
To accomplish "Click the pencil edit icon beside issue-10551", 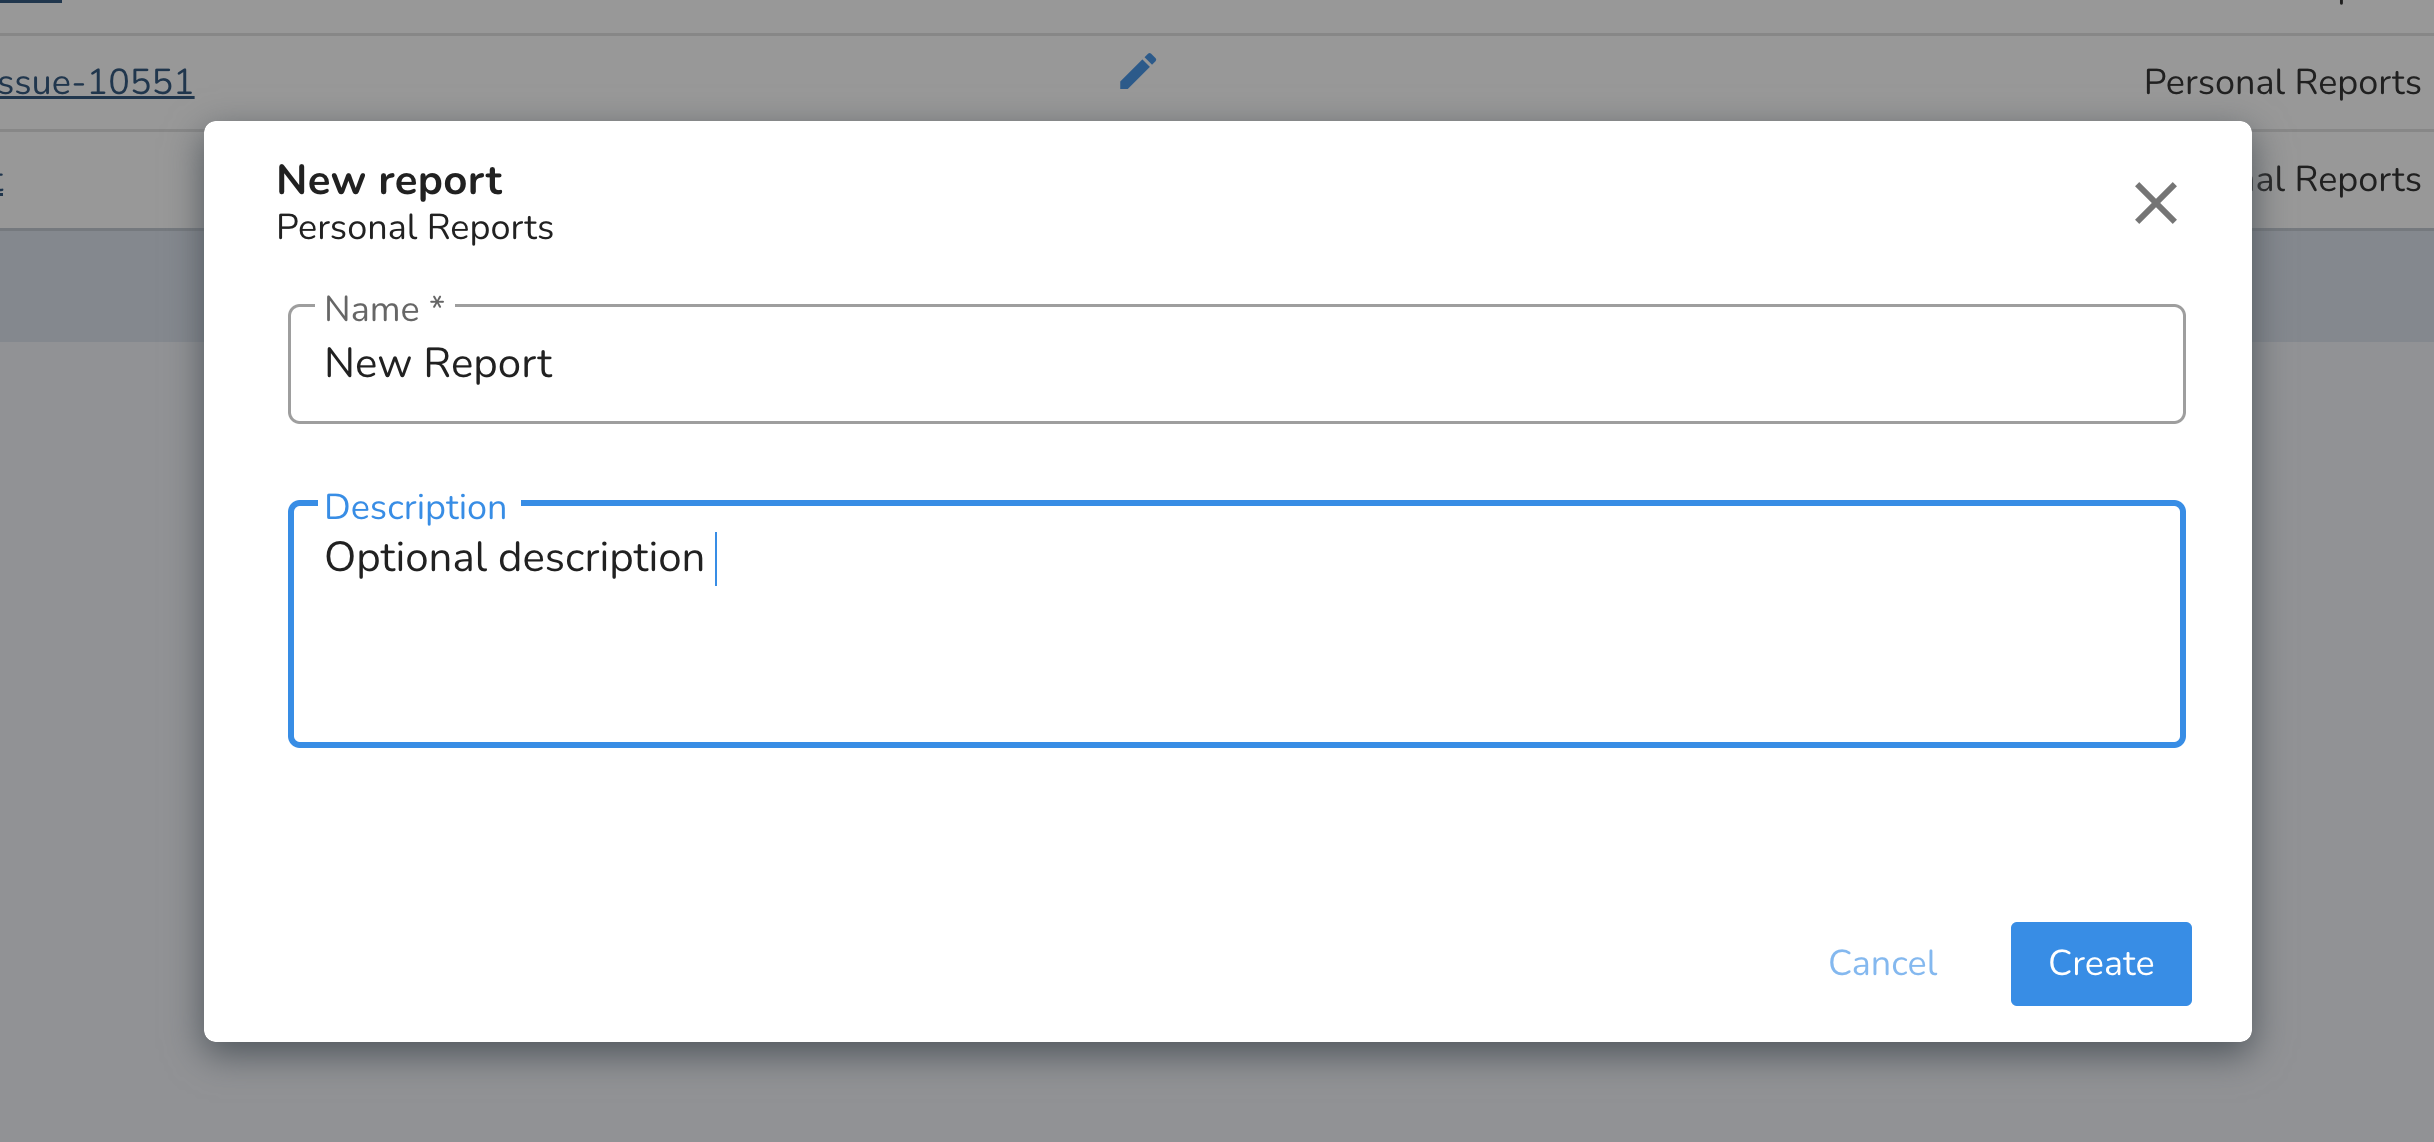I will (x=1138, y=72).
